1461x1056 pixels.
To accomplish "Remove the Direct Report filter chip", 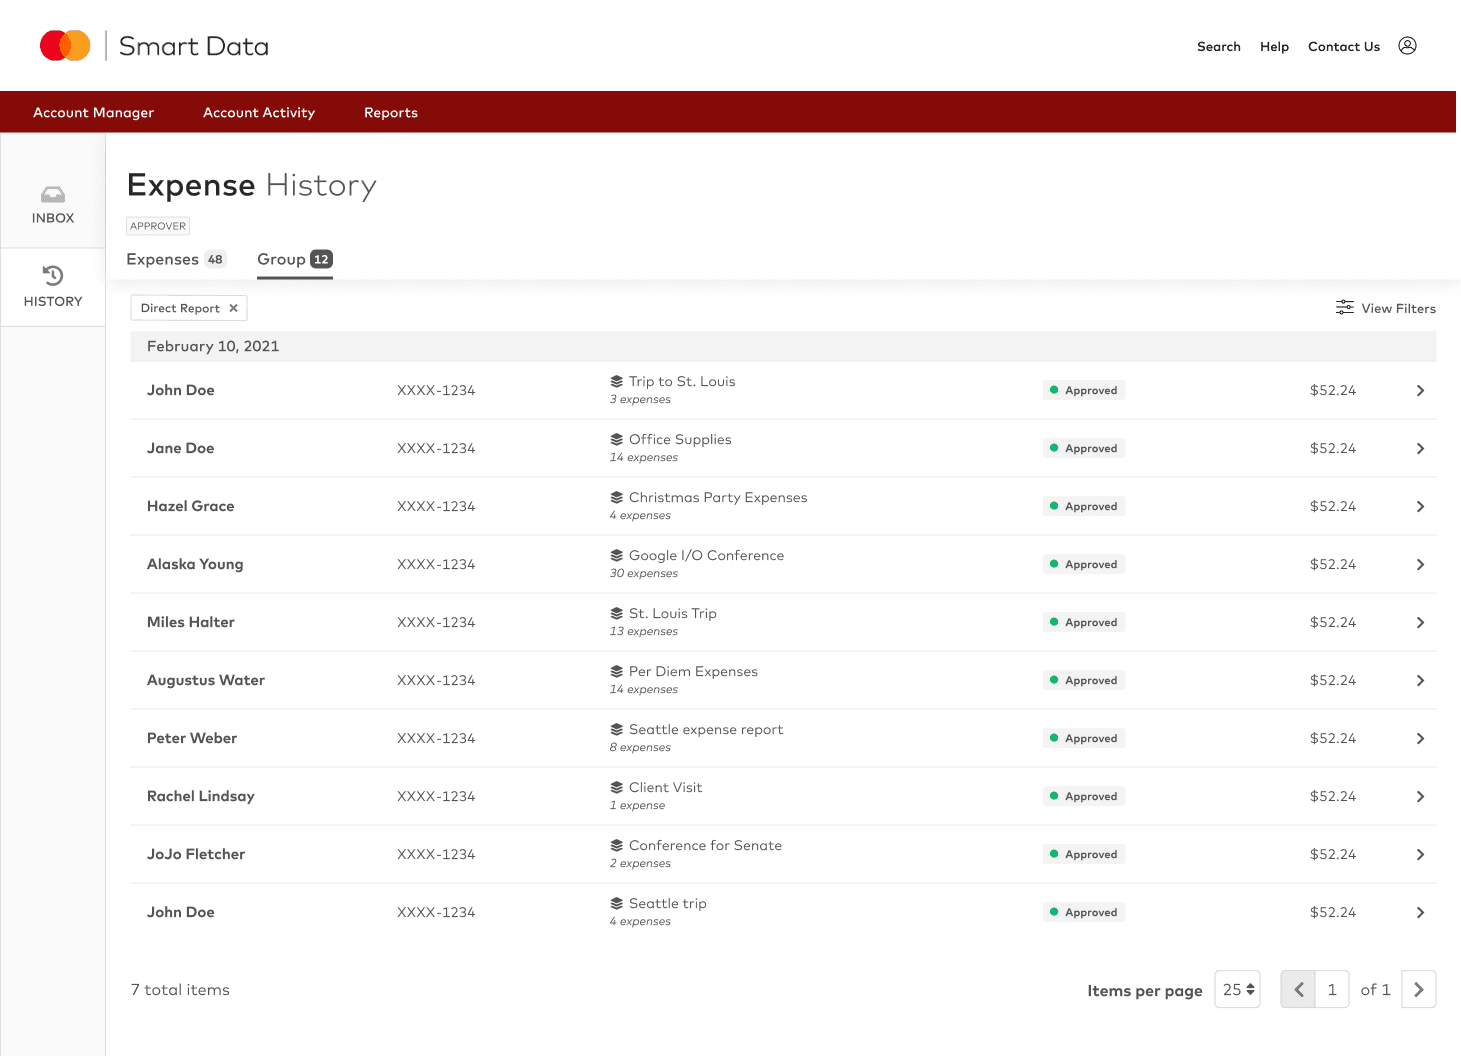I will click(x=233, y=308).
